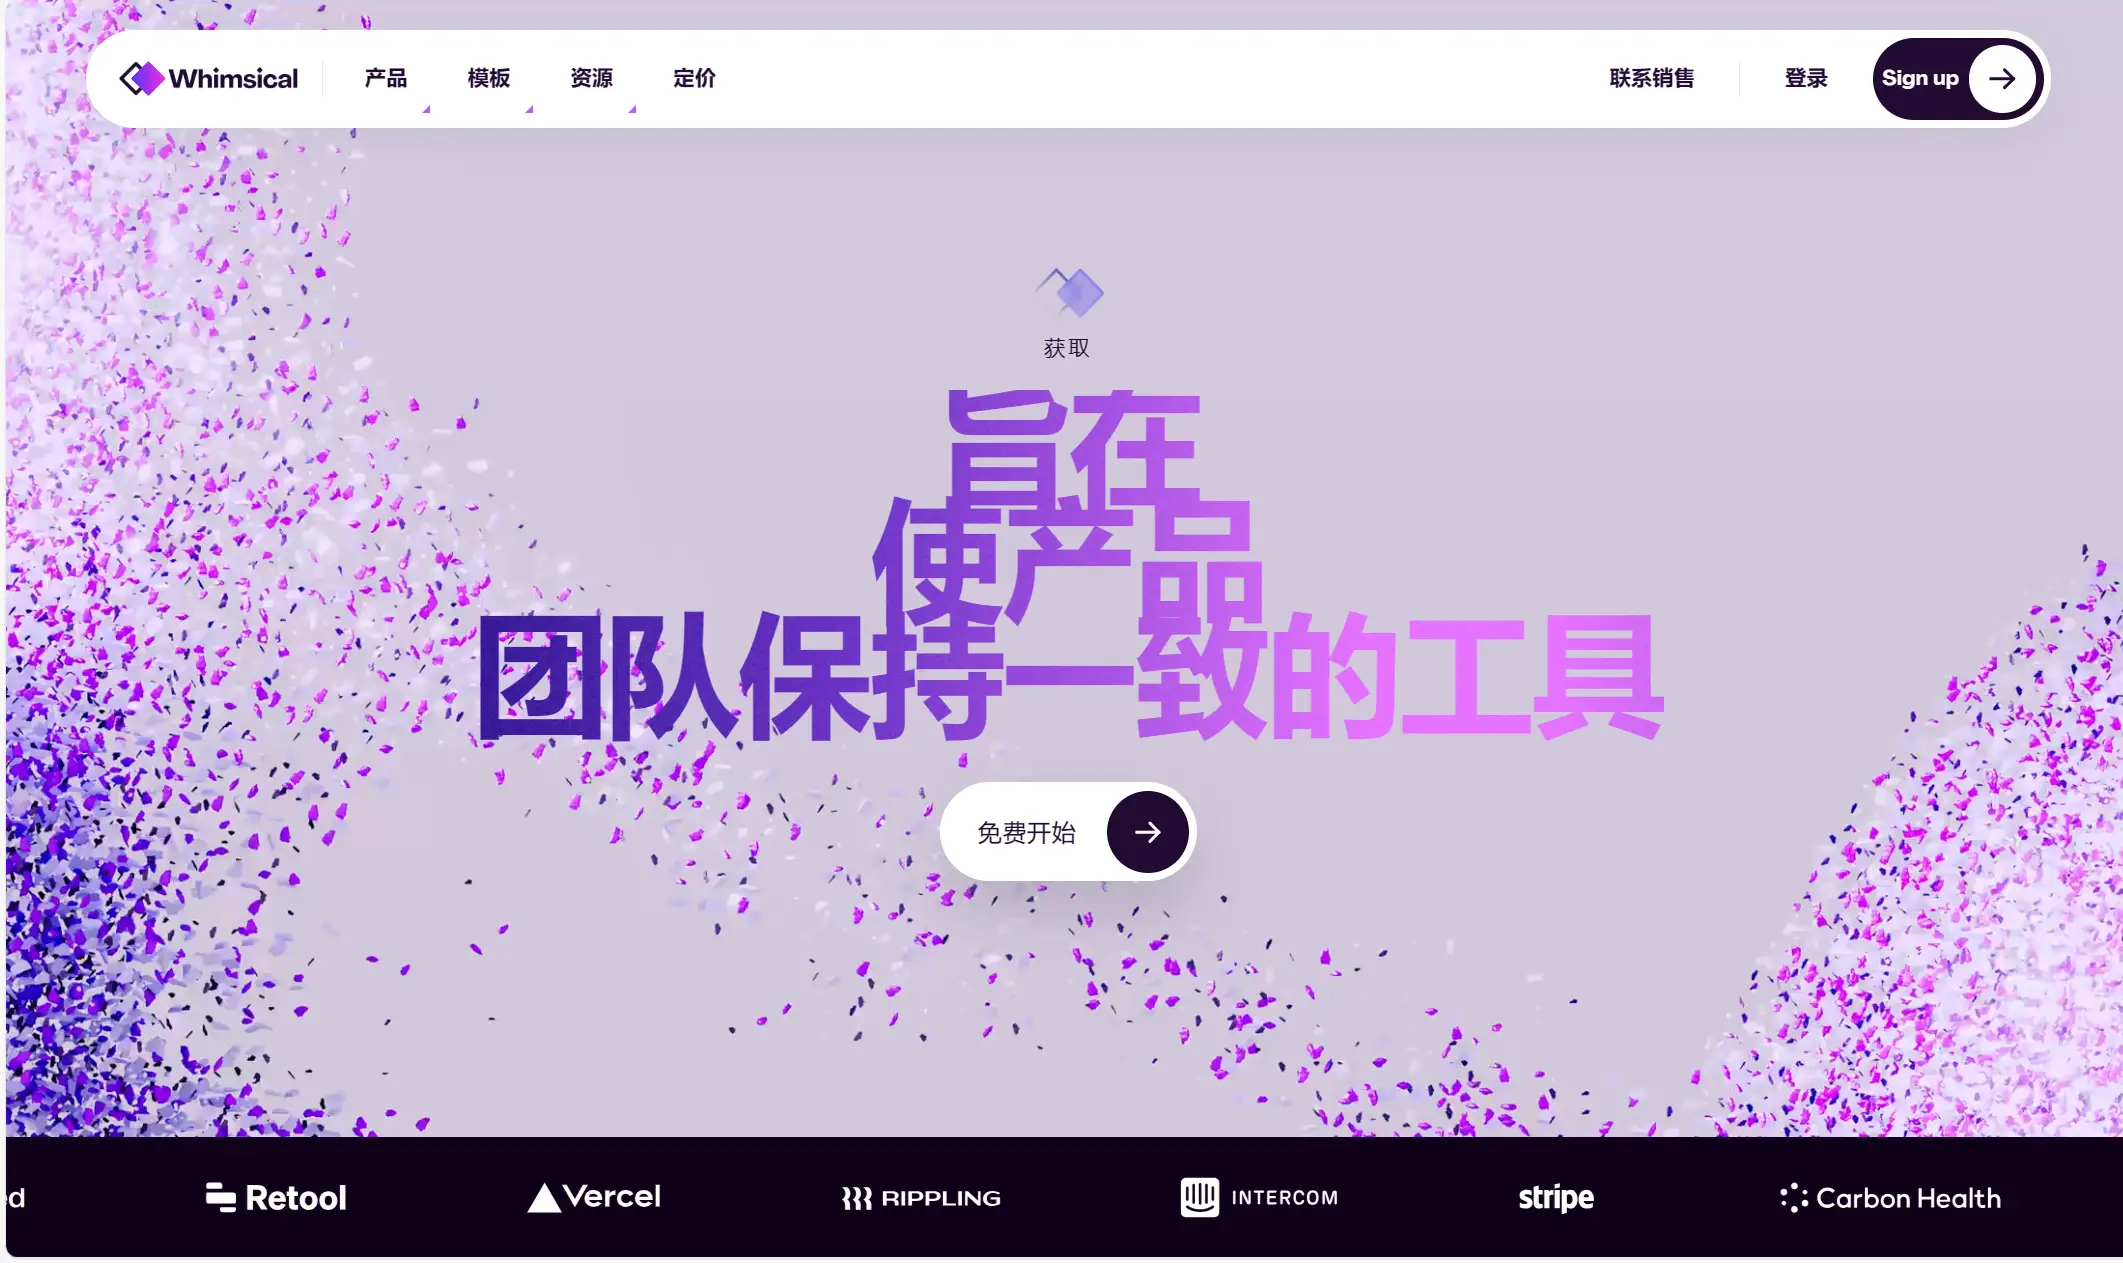Image resolution: width=2123 pixels, height=1263 pixels.
Task: Open the 模板 dropdown menu
Action: pyautogui.click(x=489, y=78)
